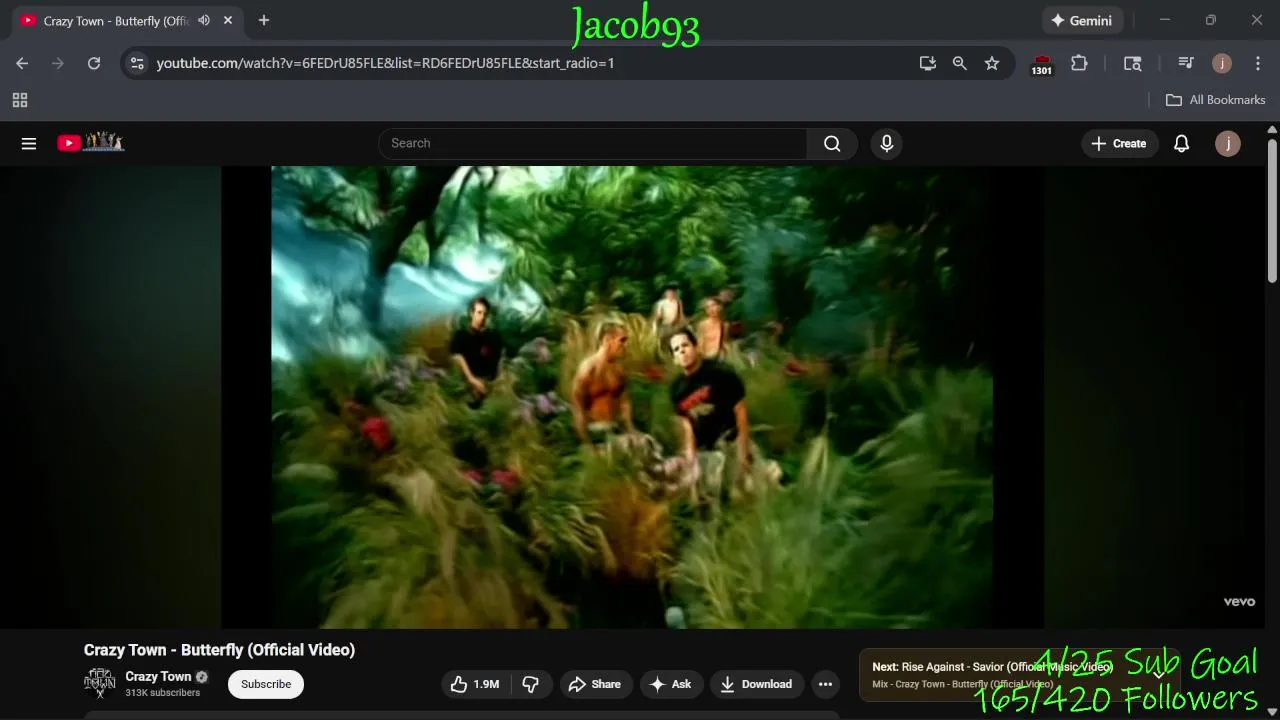Subscribe to Crazy Town channel
1280x720 pixels.
click(x=266, y=684)
